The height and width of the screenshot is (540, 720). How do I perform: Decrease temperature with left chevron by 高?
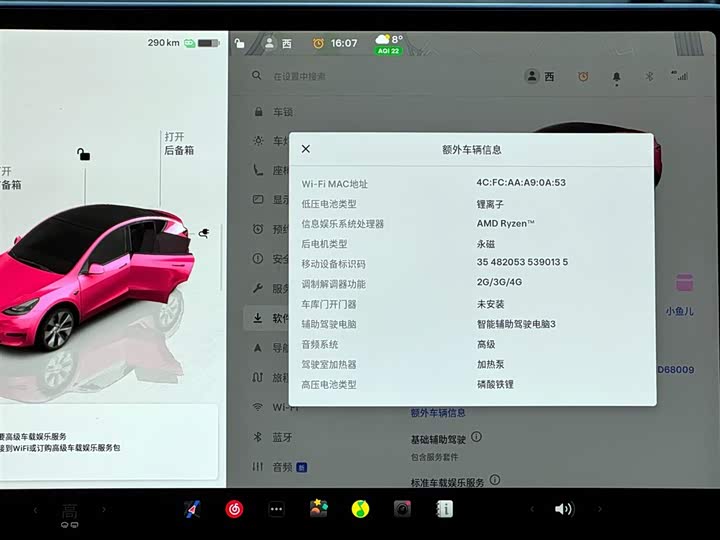(35, 510)
